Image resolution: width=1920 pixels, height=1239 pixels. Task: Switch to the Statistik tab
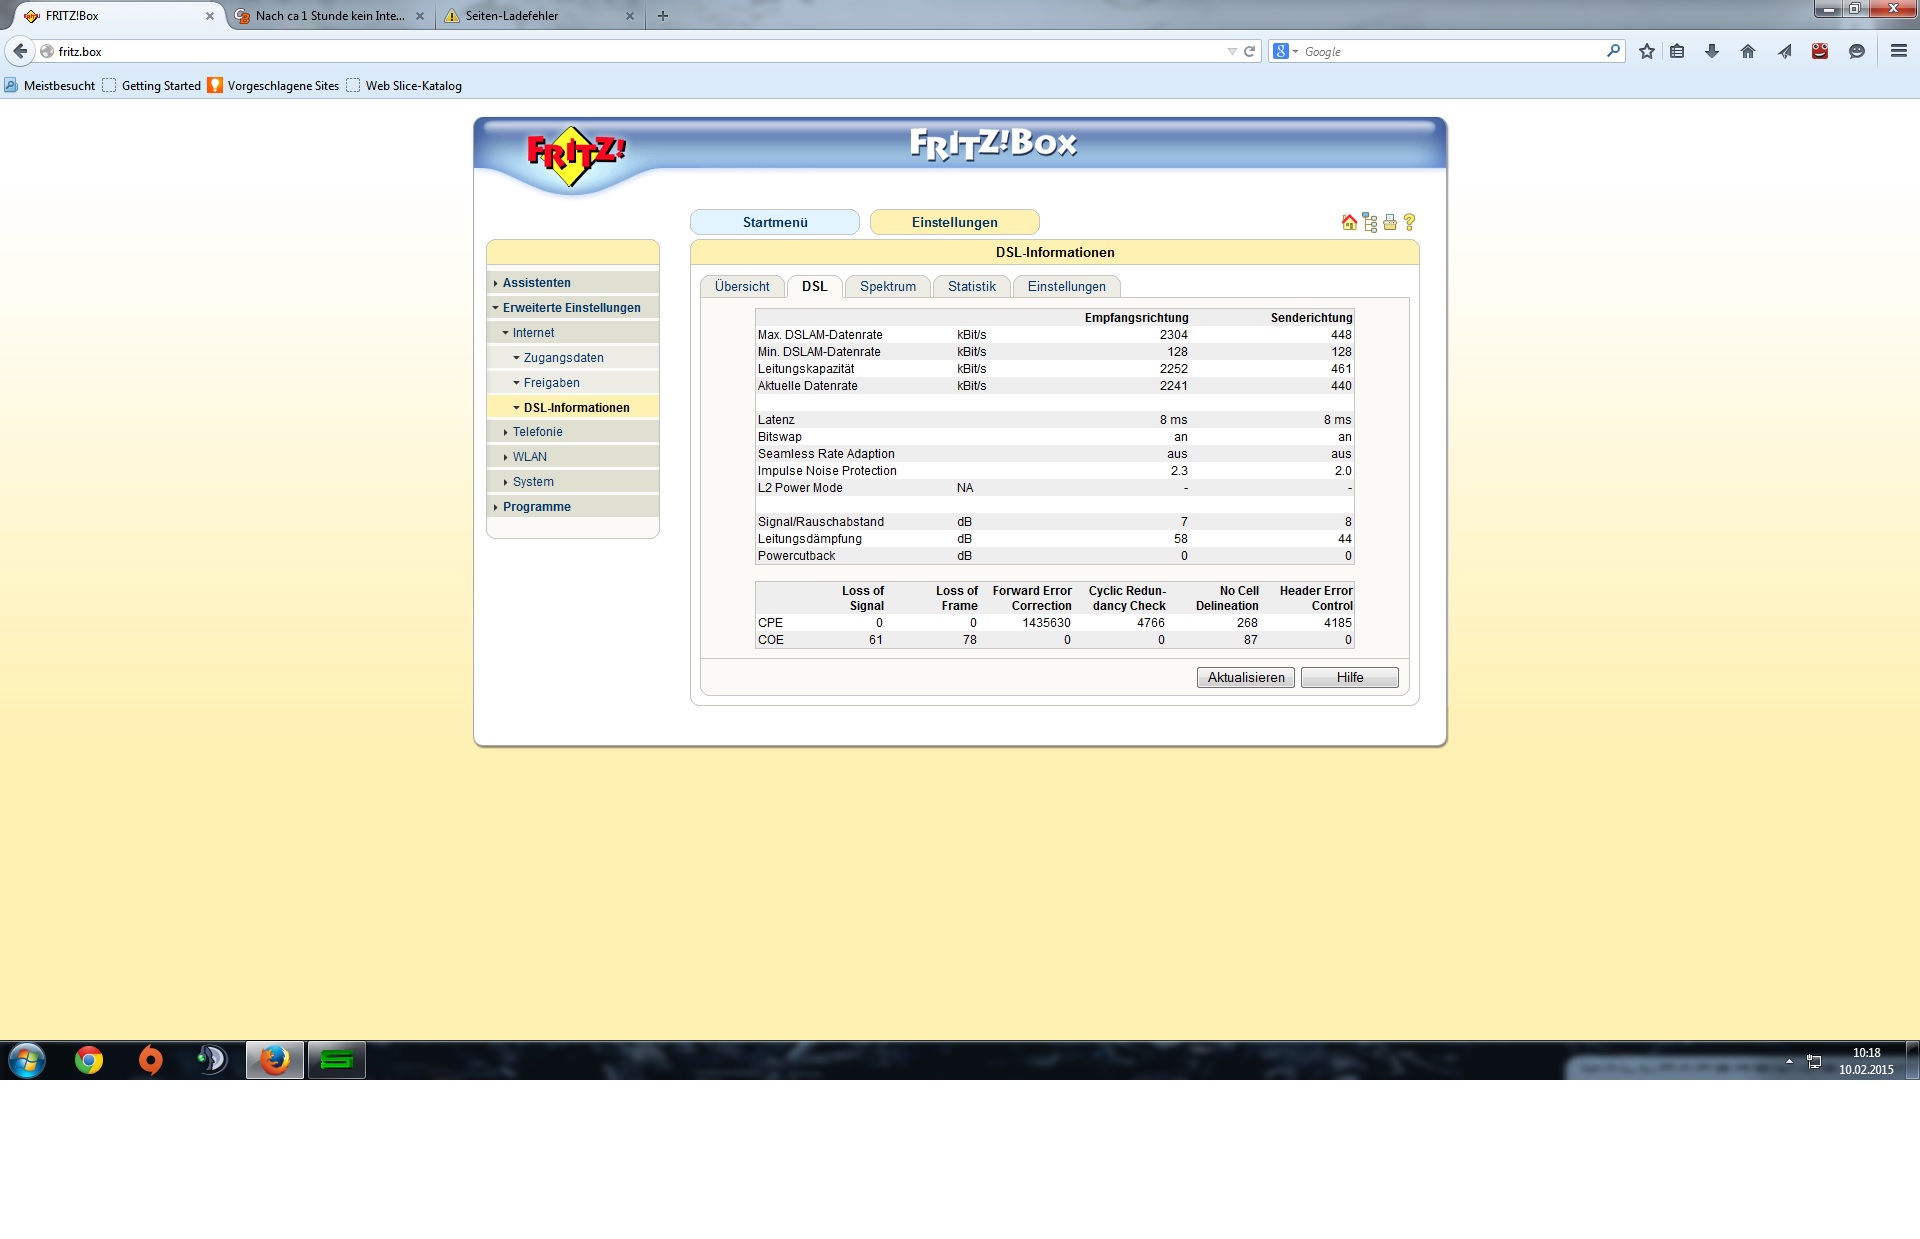(x=971, y=287)
